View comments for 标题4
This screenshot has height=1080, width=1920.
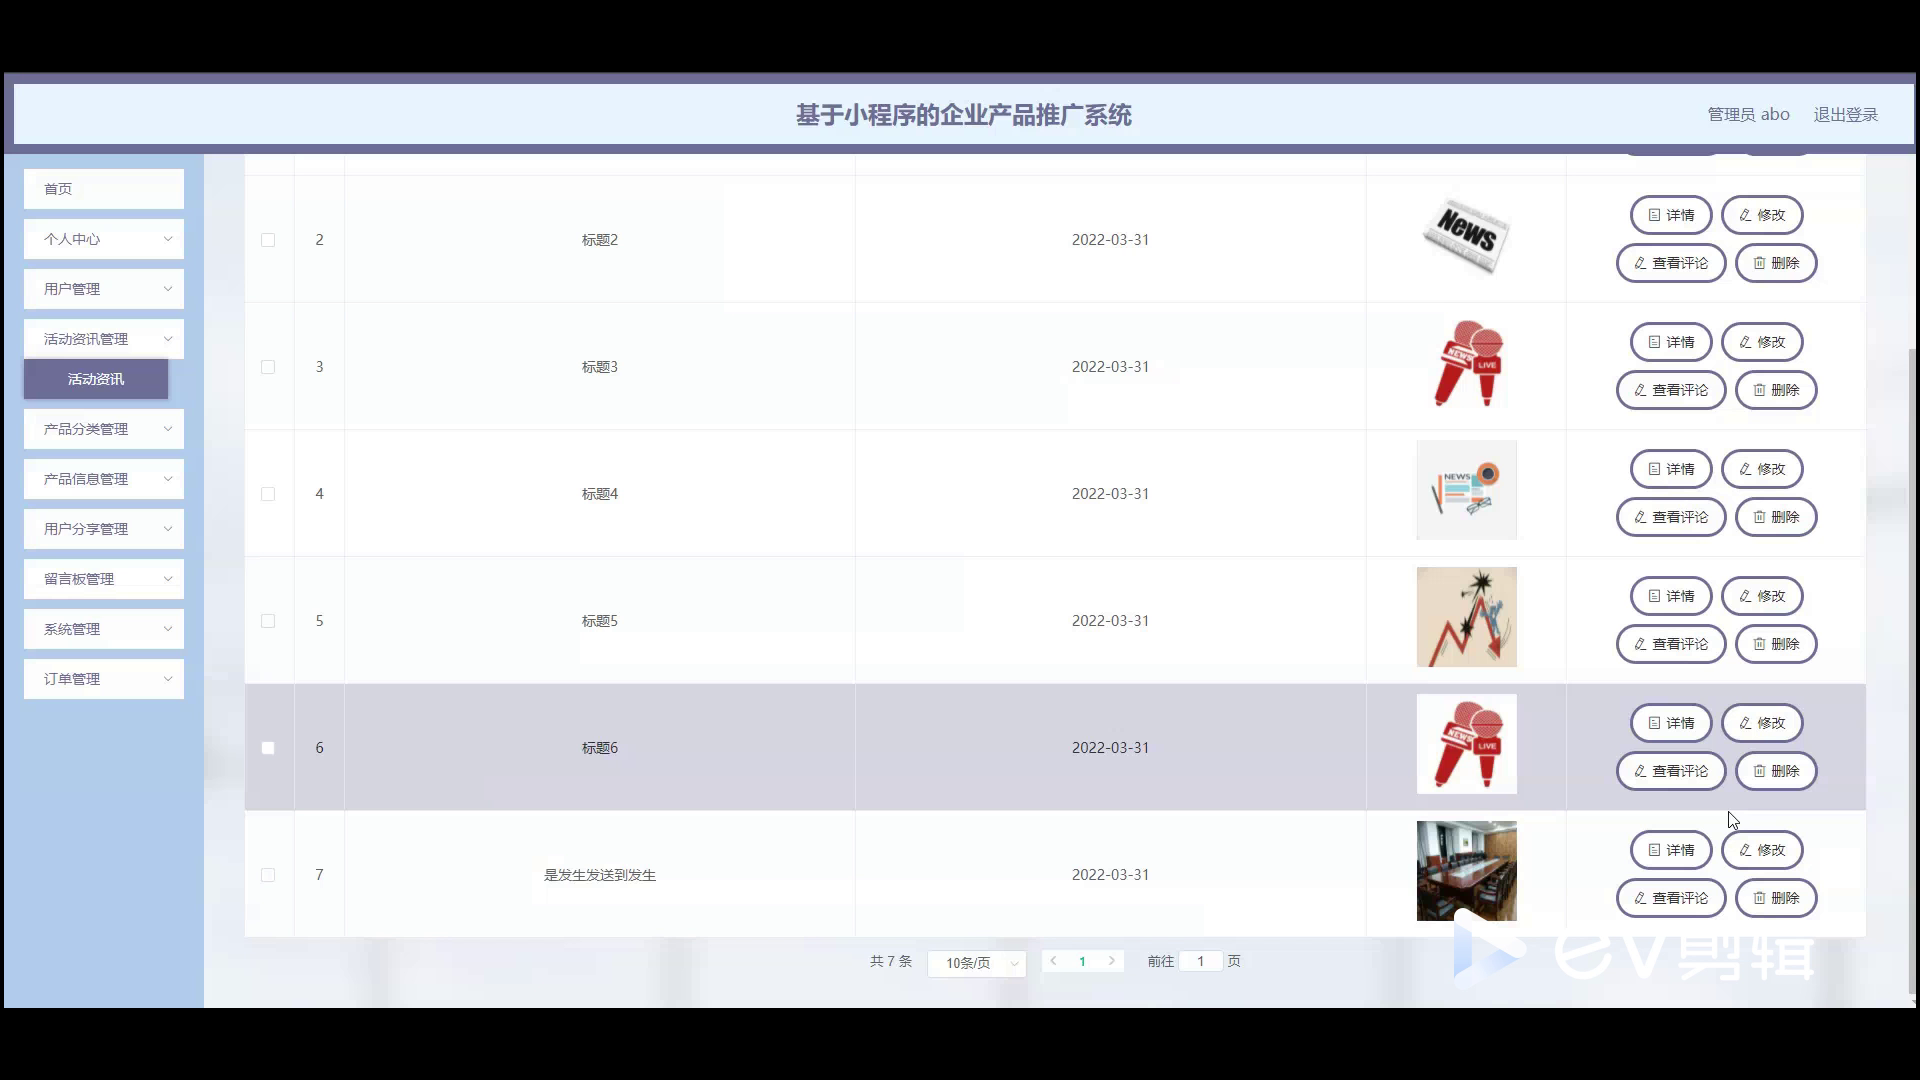click(x=1671, y=517)
